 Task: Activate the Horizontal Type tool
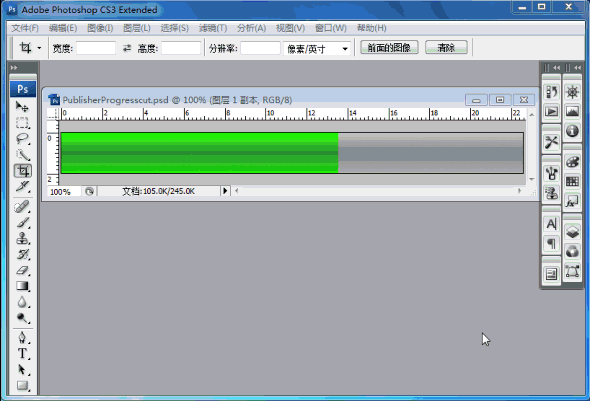tap(23, 354)
